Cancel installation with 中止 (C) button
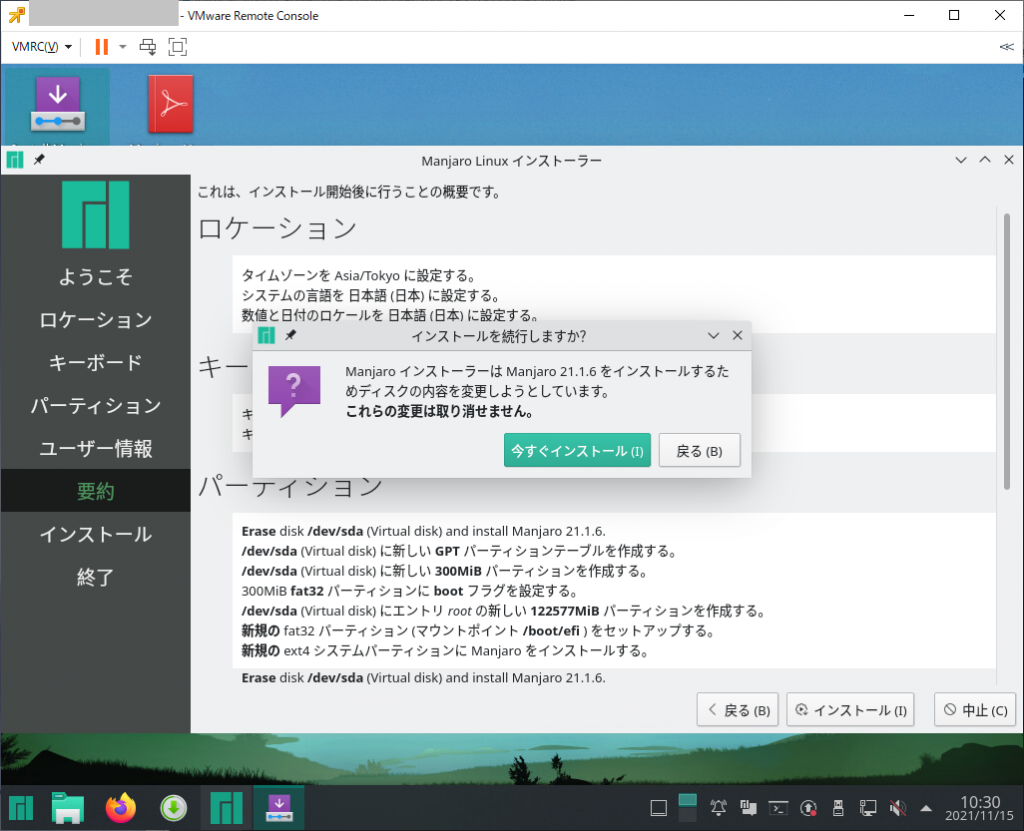This screenshot has width=1024, height=831. tap(975, 709)
